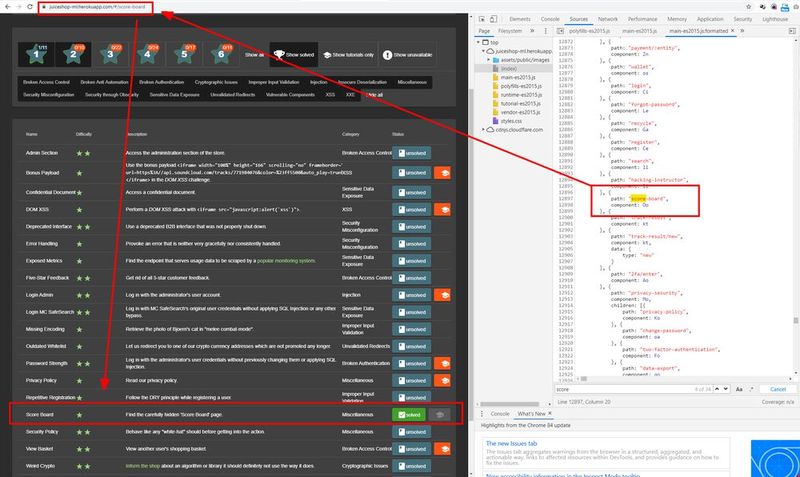Filter by Sensitive Data Exposure category
The width and height of the screenshot is (800, 477).
click(x=174, y=94)
